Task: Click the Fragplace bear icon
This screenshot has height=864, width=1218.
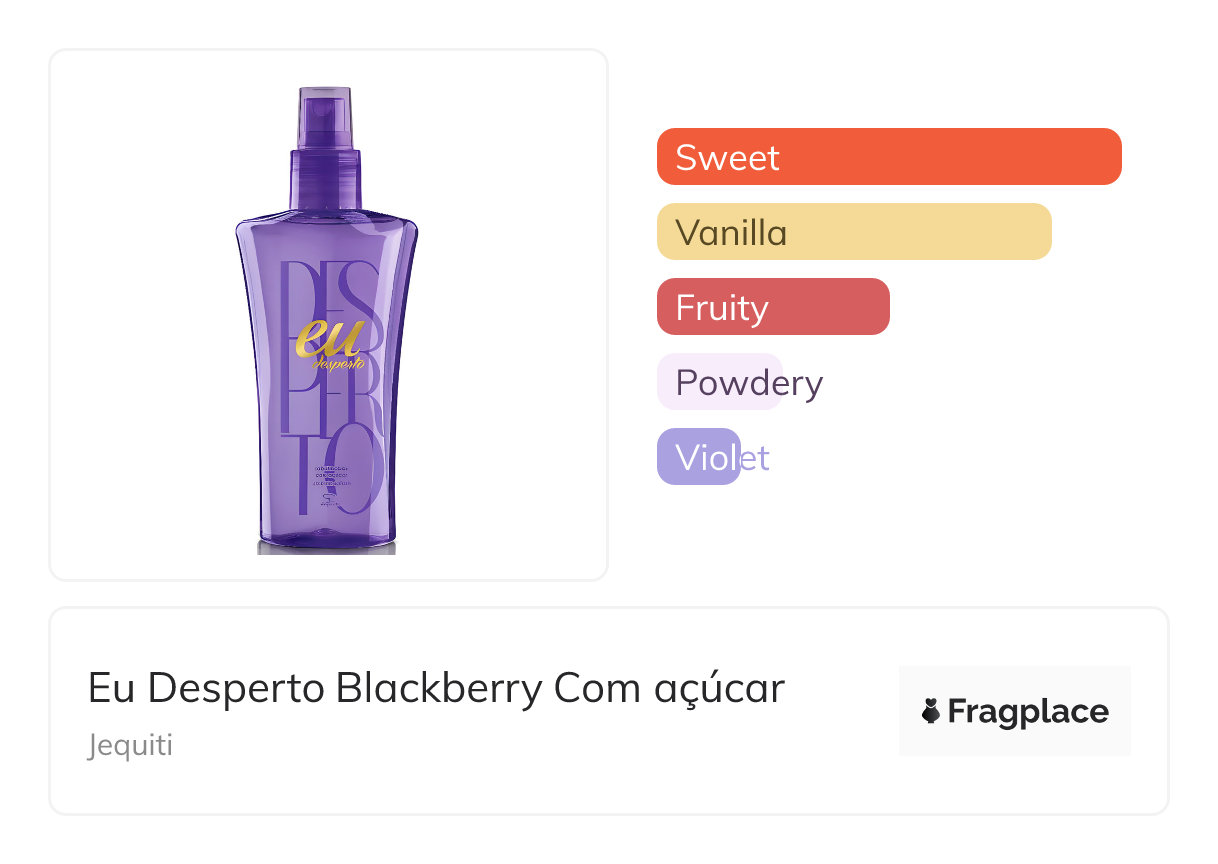Action: (x=931, y=712)
